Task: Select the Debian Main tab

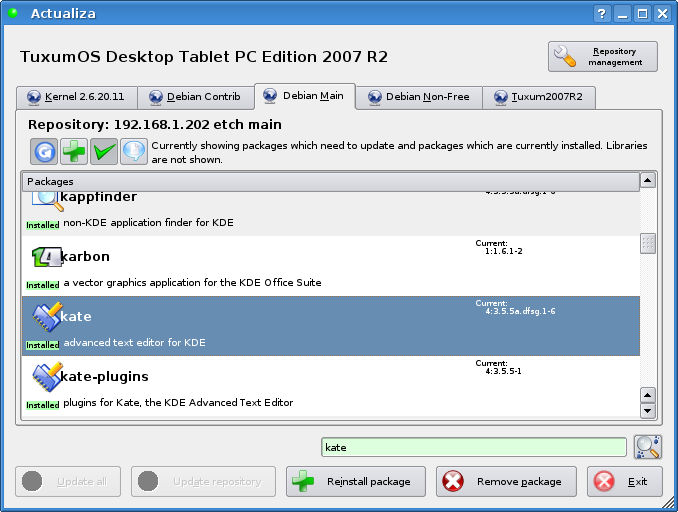Action: pyautogui.click(x=305, y=96)
